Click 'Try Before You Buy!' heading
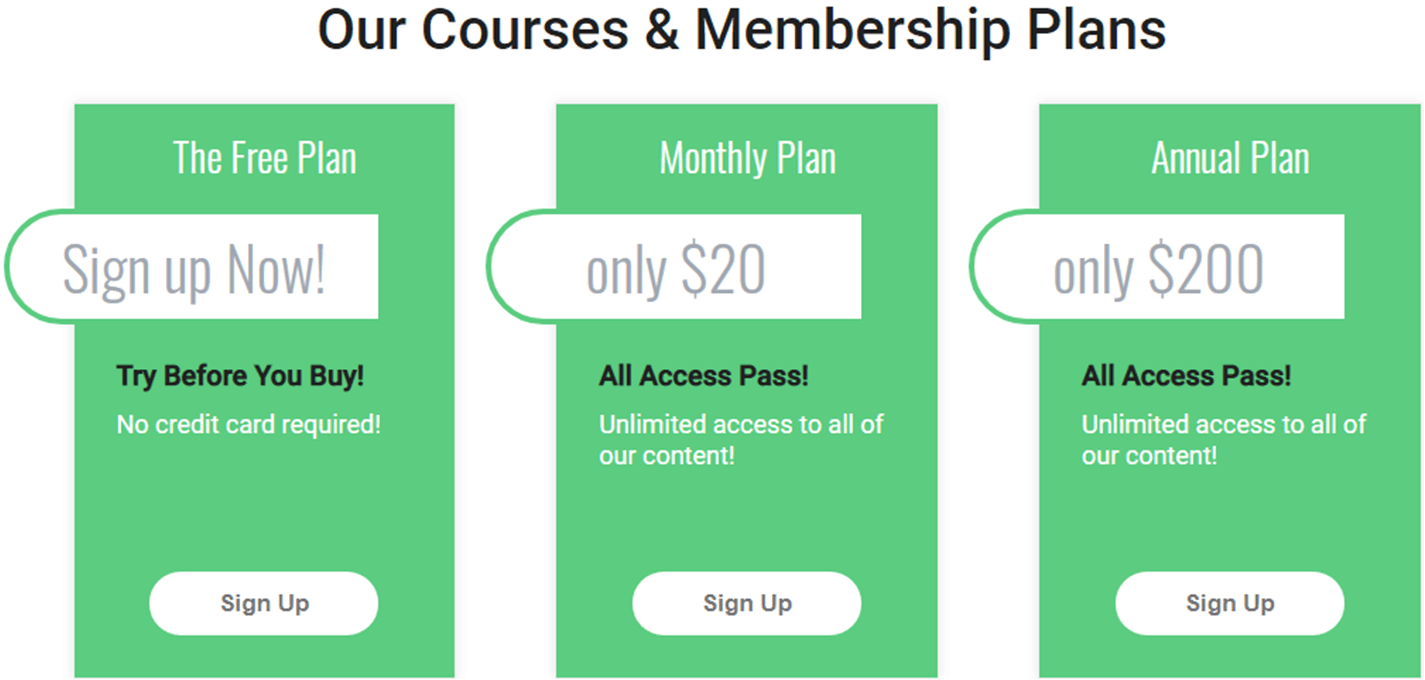Screen dimensions: 1425x680 (240, 376)
